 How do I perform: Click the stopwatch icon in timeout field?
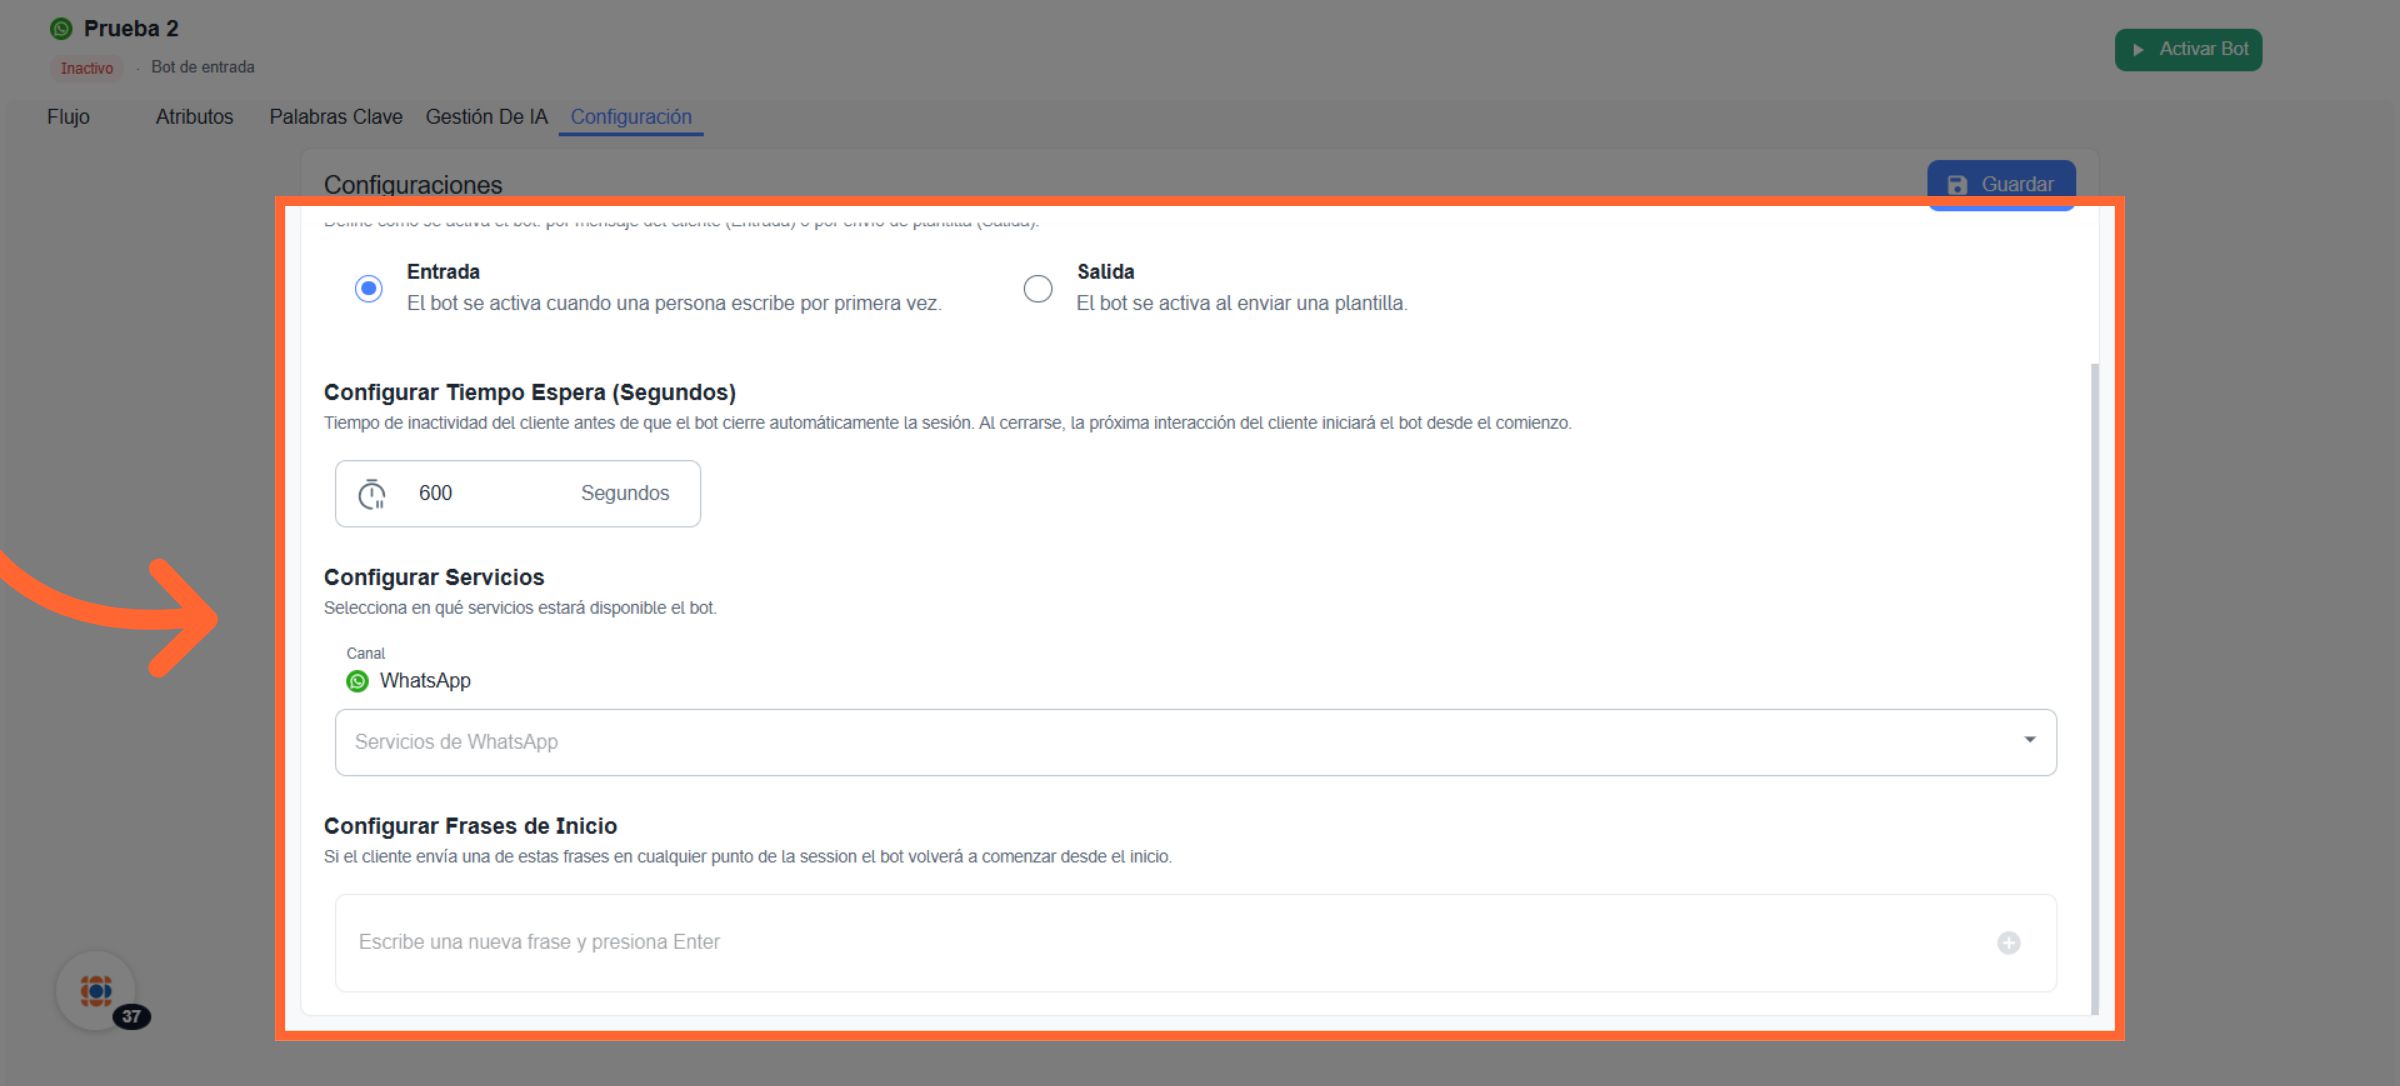[x=372, y=494]
